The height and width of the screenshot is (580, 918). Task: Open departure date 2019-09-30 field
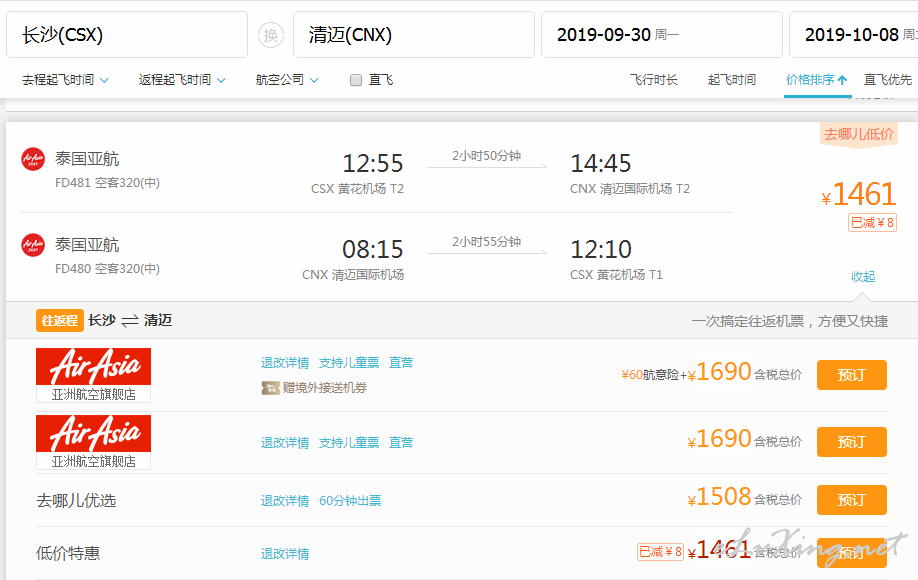tap(662, 35)
